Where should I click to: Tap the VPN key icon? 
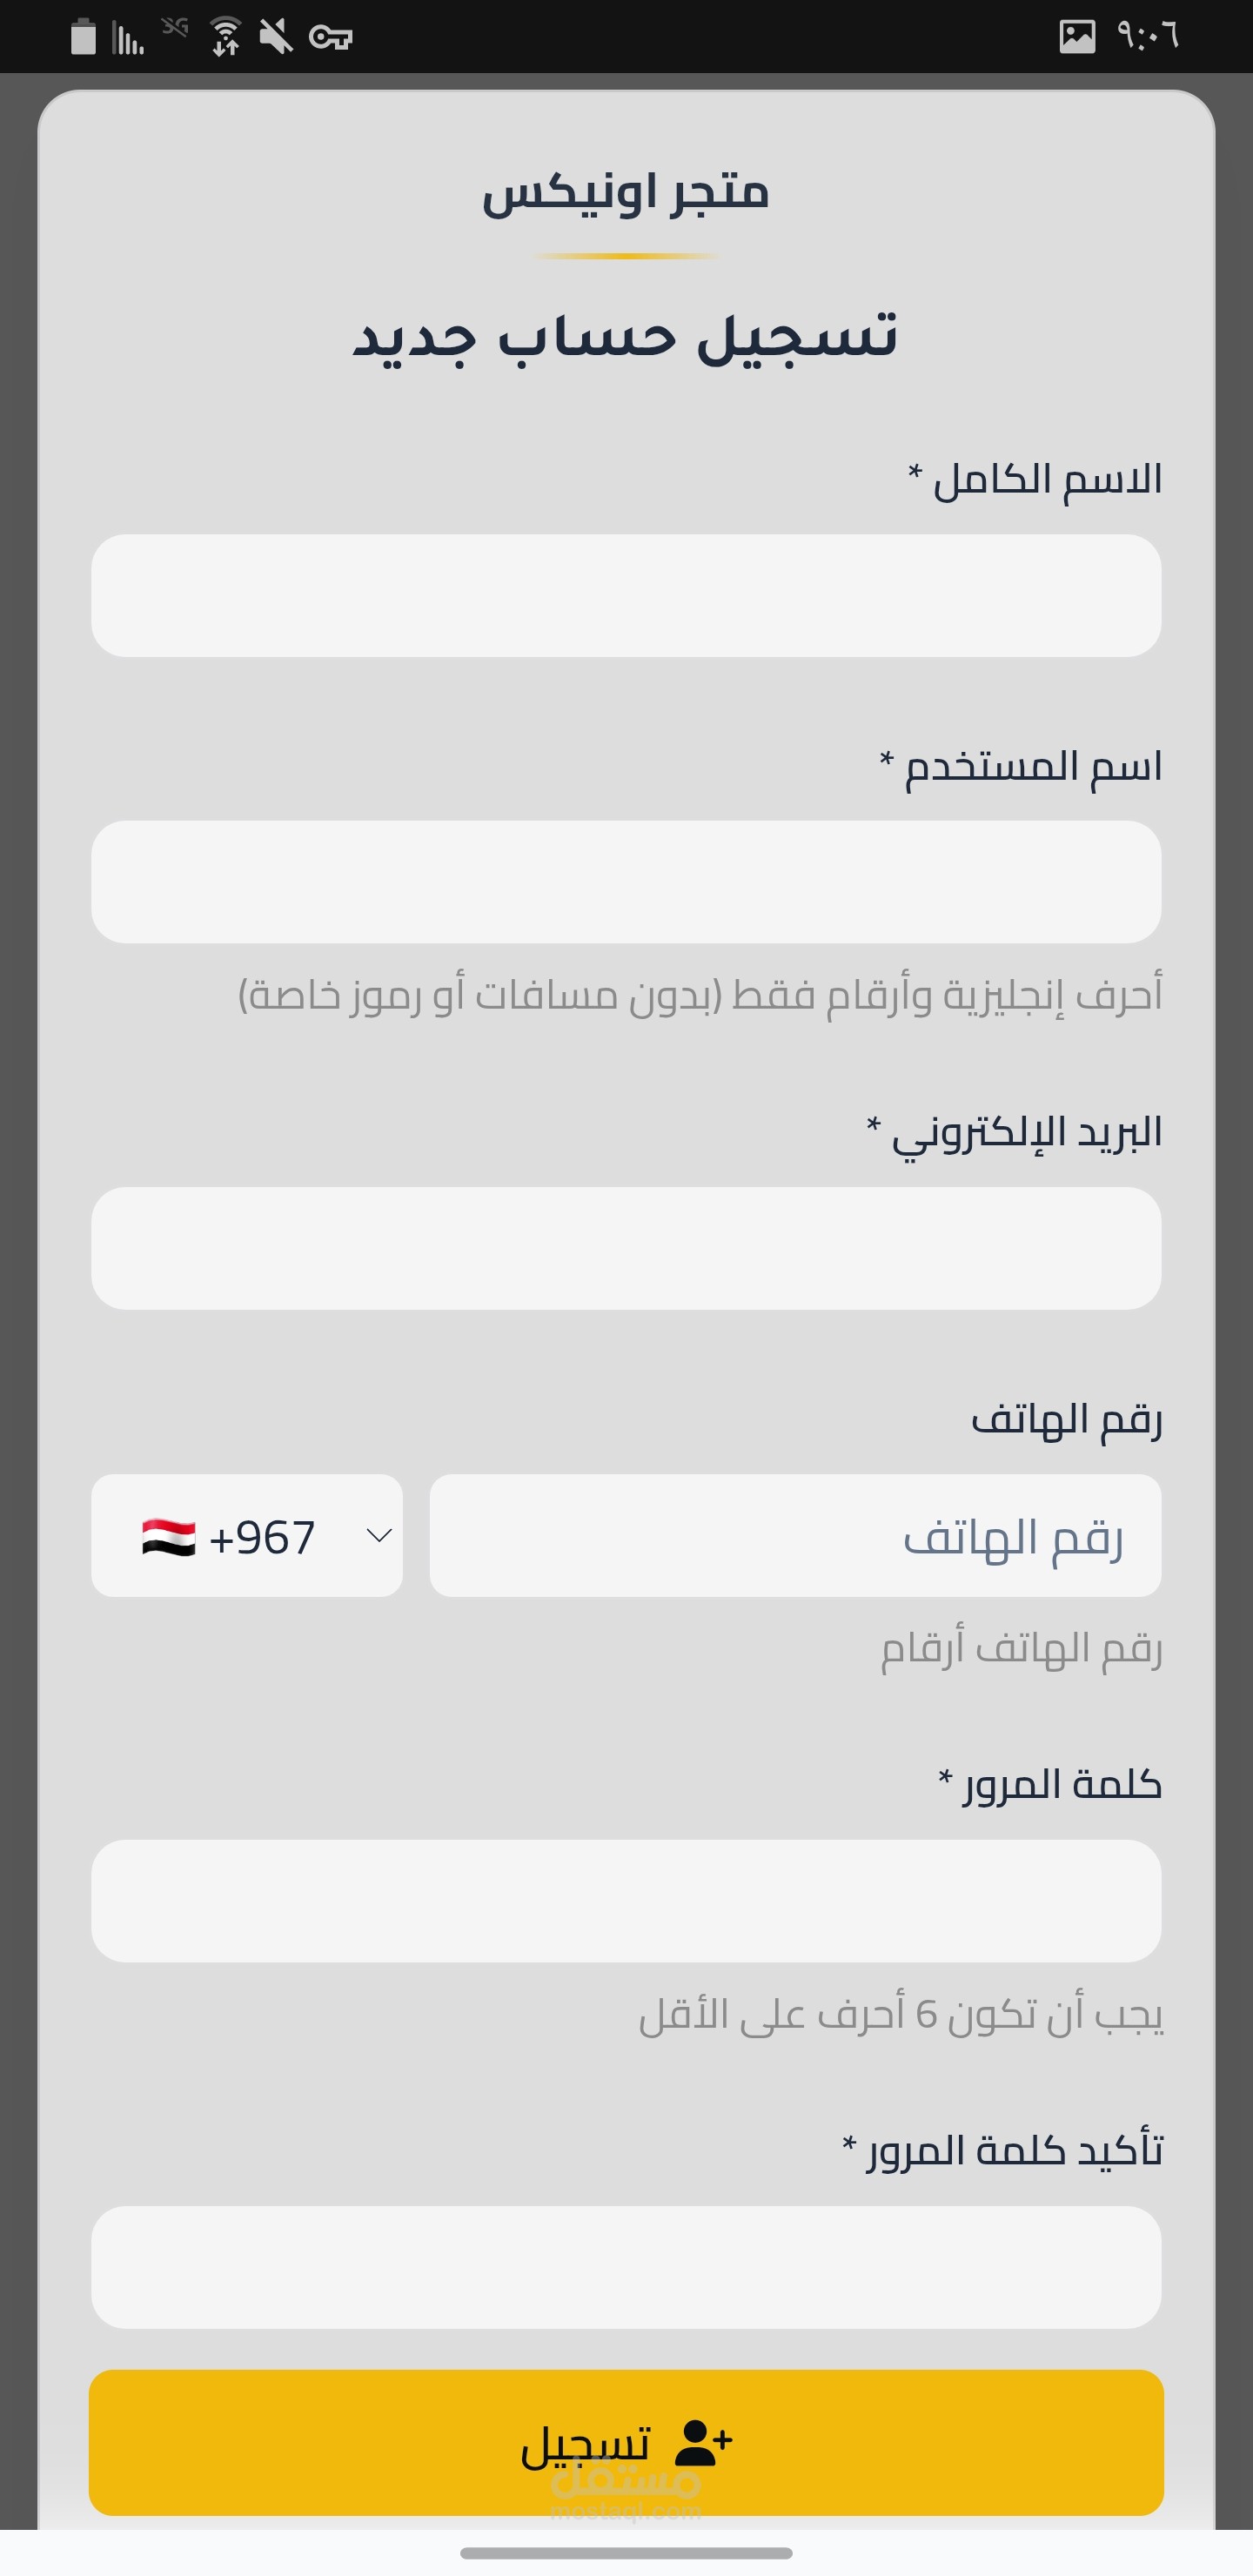331,38
